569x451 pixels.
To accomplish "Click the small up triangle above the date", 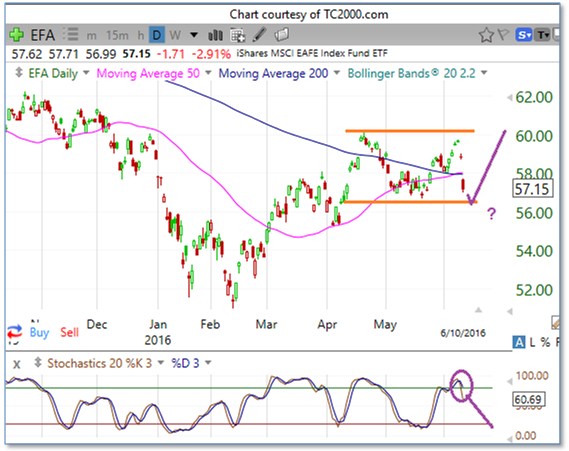I will (478, 309).
